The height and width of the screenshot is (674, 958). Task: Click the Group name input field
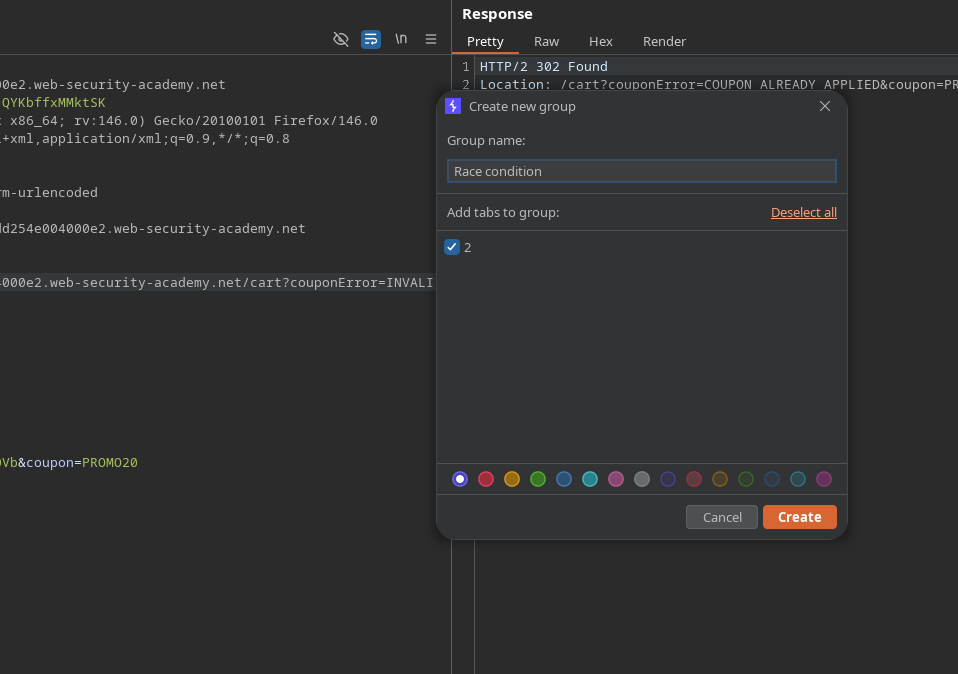point(641,171)
